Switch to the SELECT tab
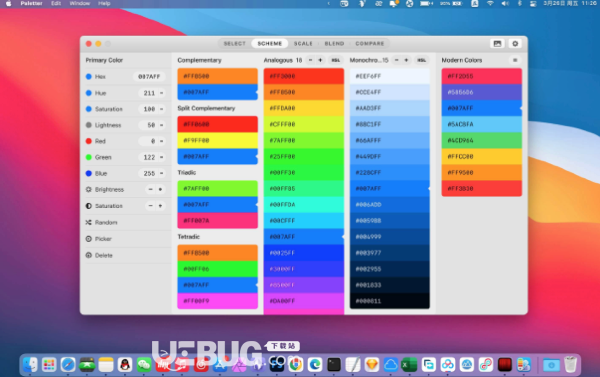This screenshot has width=600, height=377. click(235, 44)
